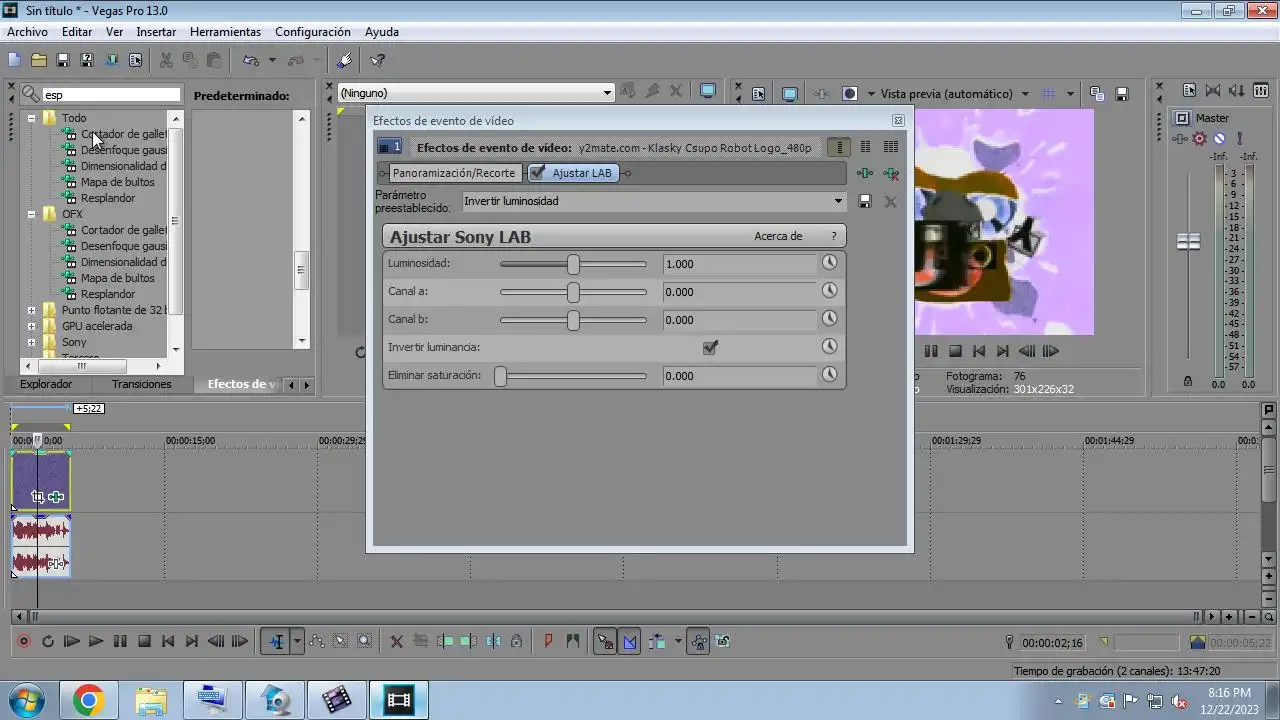Select the Envelope edit tool
This screenshot has height=720, width=1280.
click(317, 642)
